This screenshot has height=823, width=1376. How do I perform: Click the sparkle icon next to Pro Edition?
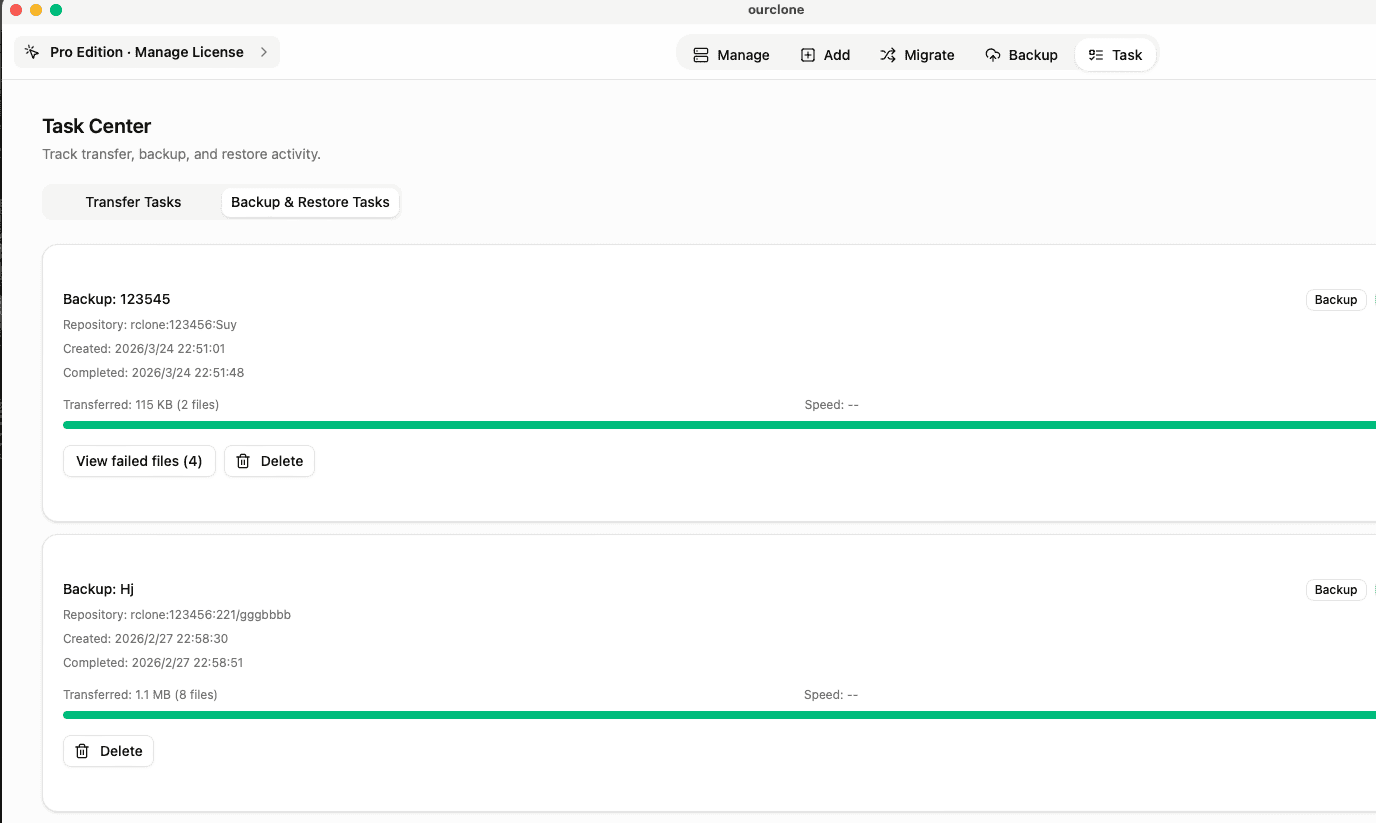pyautogui.click(x=31, y=51)
